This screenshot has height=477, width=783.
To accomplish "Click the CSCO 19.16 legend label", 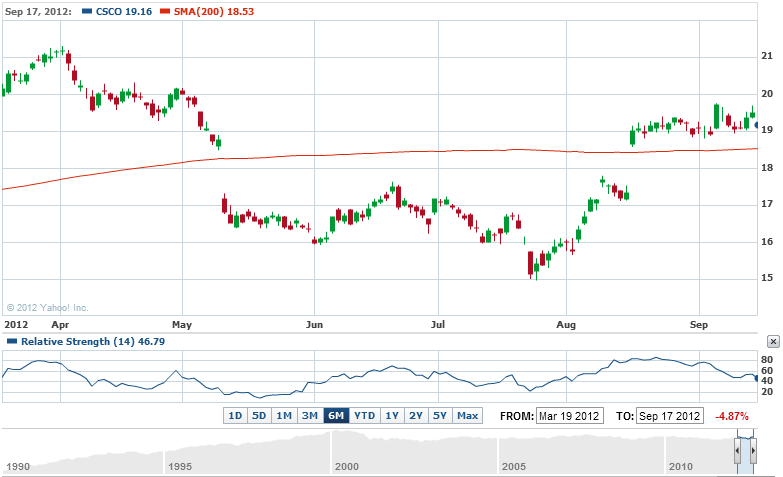I will click(124, 11).
